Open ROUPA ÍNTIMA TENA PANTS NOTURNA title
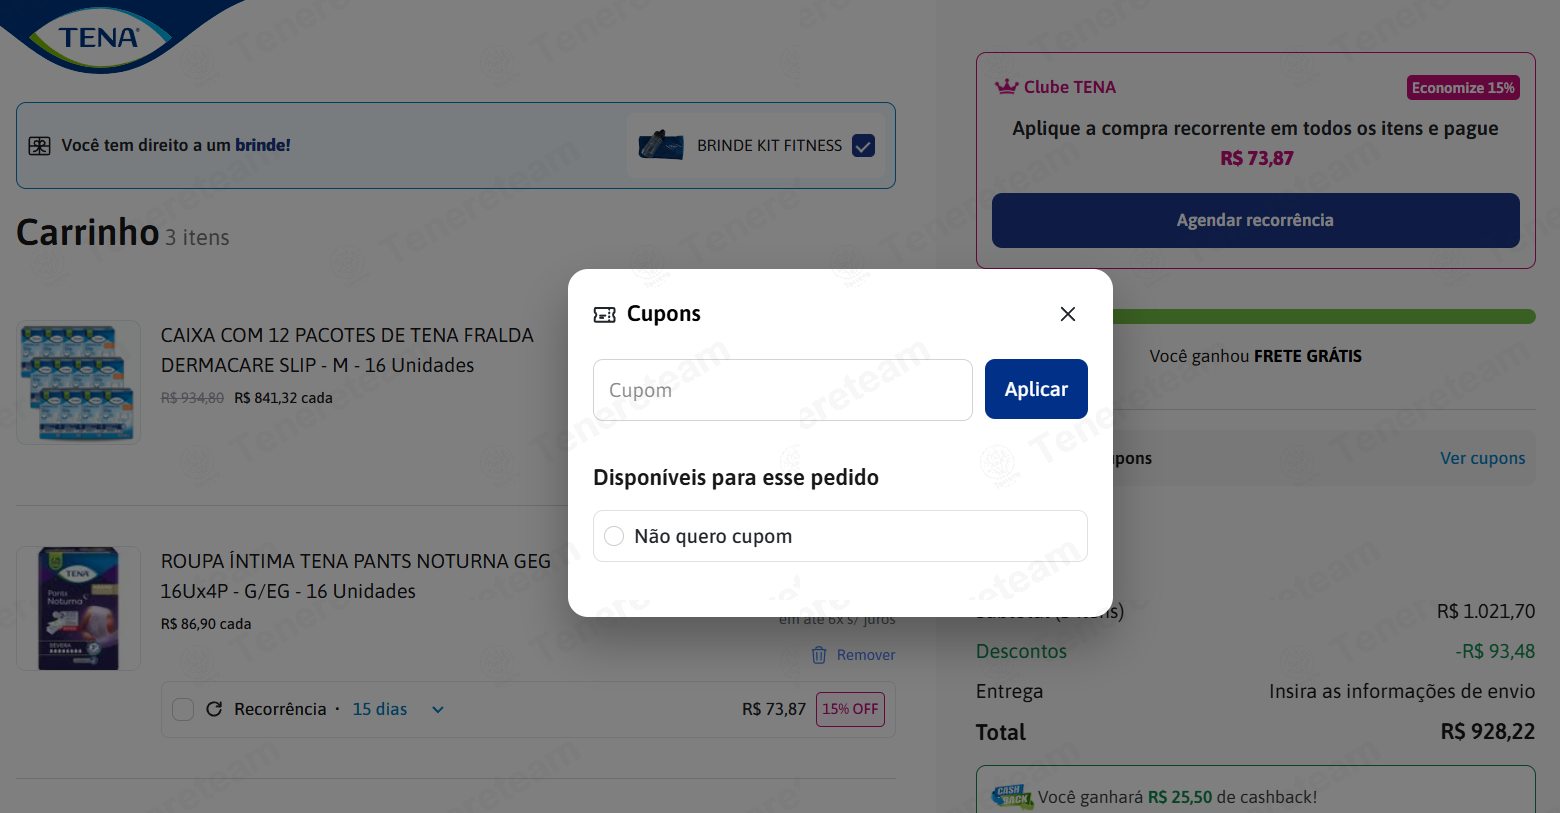 coord(356,576)
